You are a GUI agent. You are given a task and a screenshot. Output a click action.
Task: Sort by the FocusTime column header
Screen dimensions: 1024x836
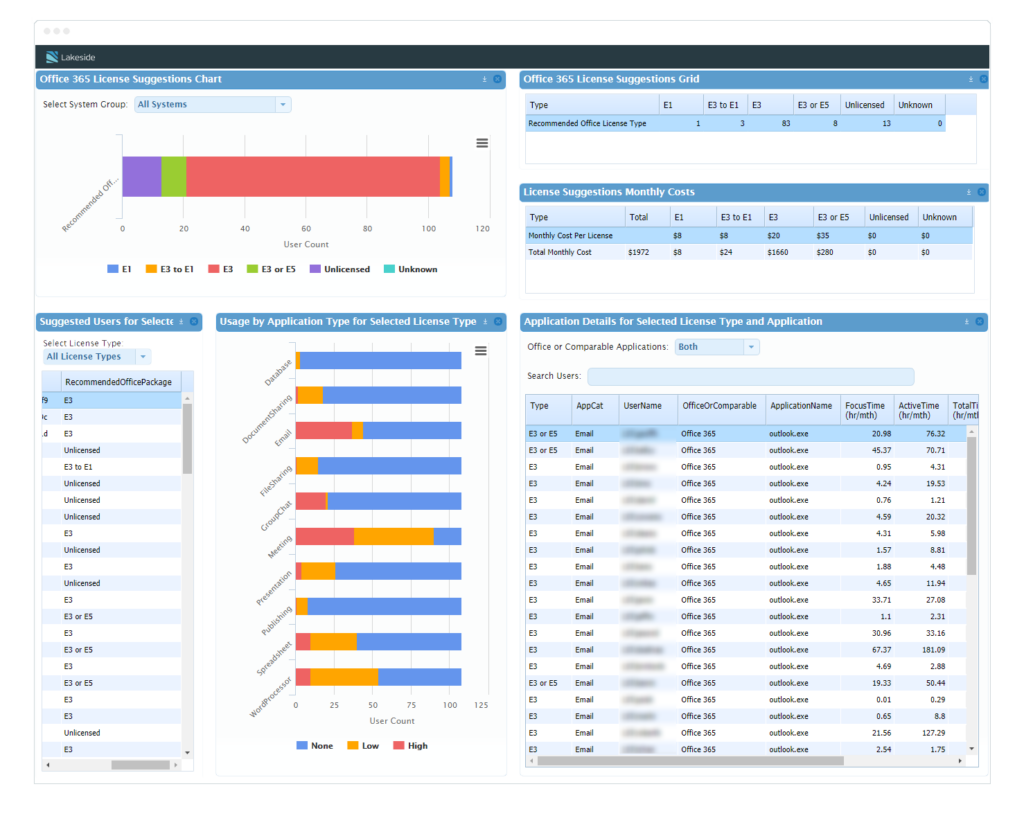click(864, 410)
